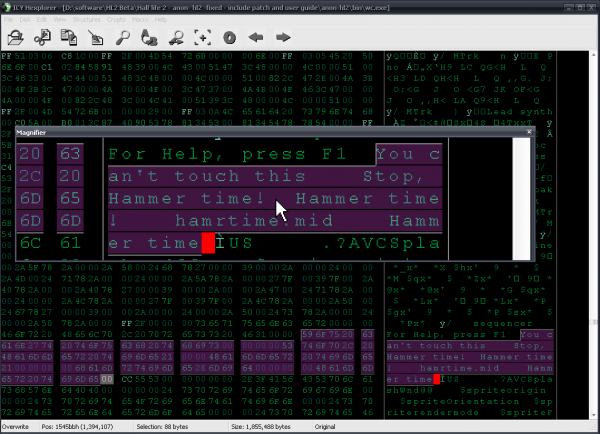Click the '61' hex byte in Magnifier
Screen dimensions: 600x434
click(70, 243)
